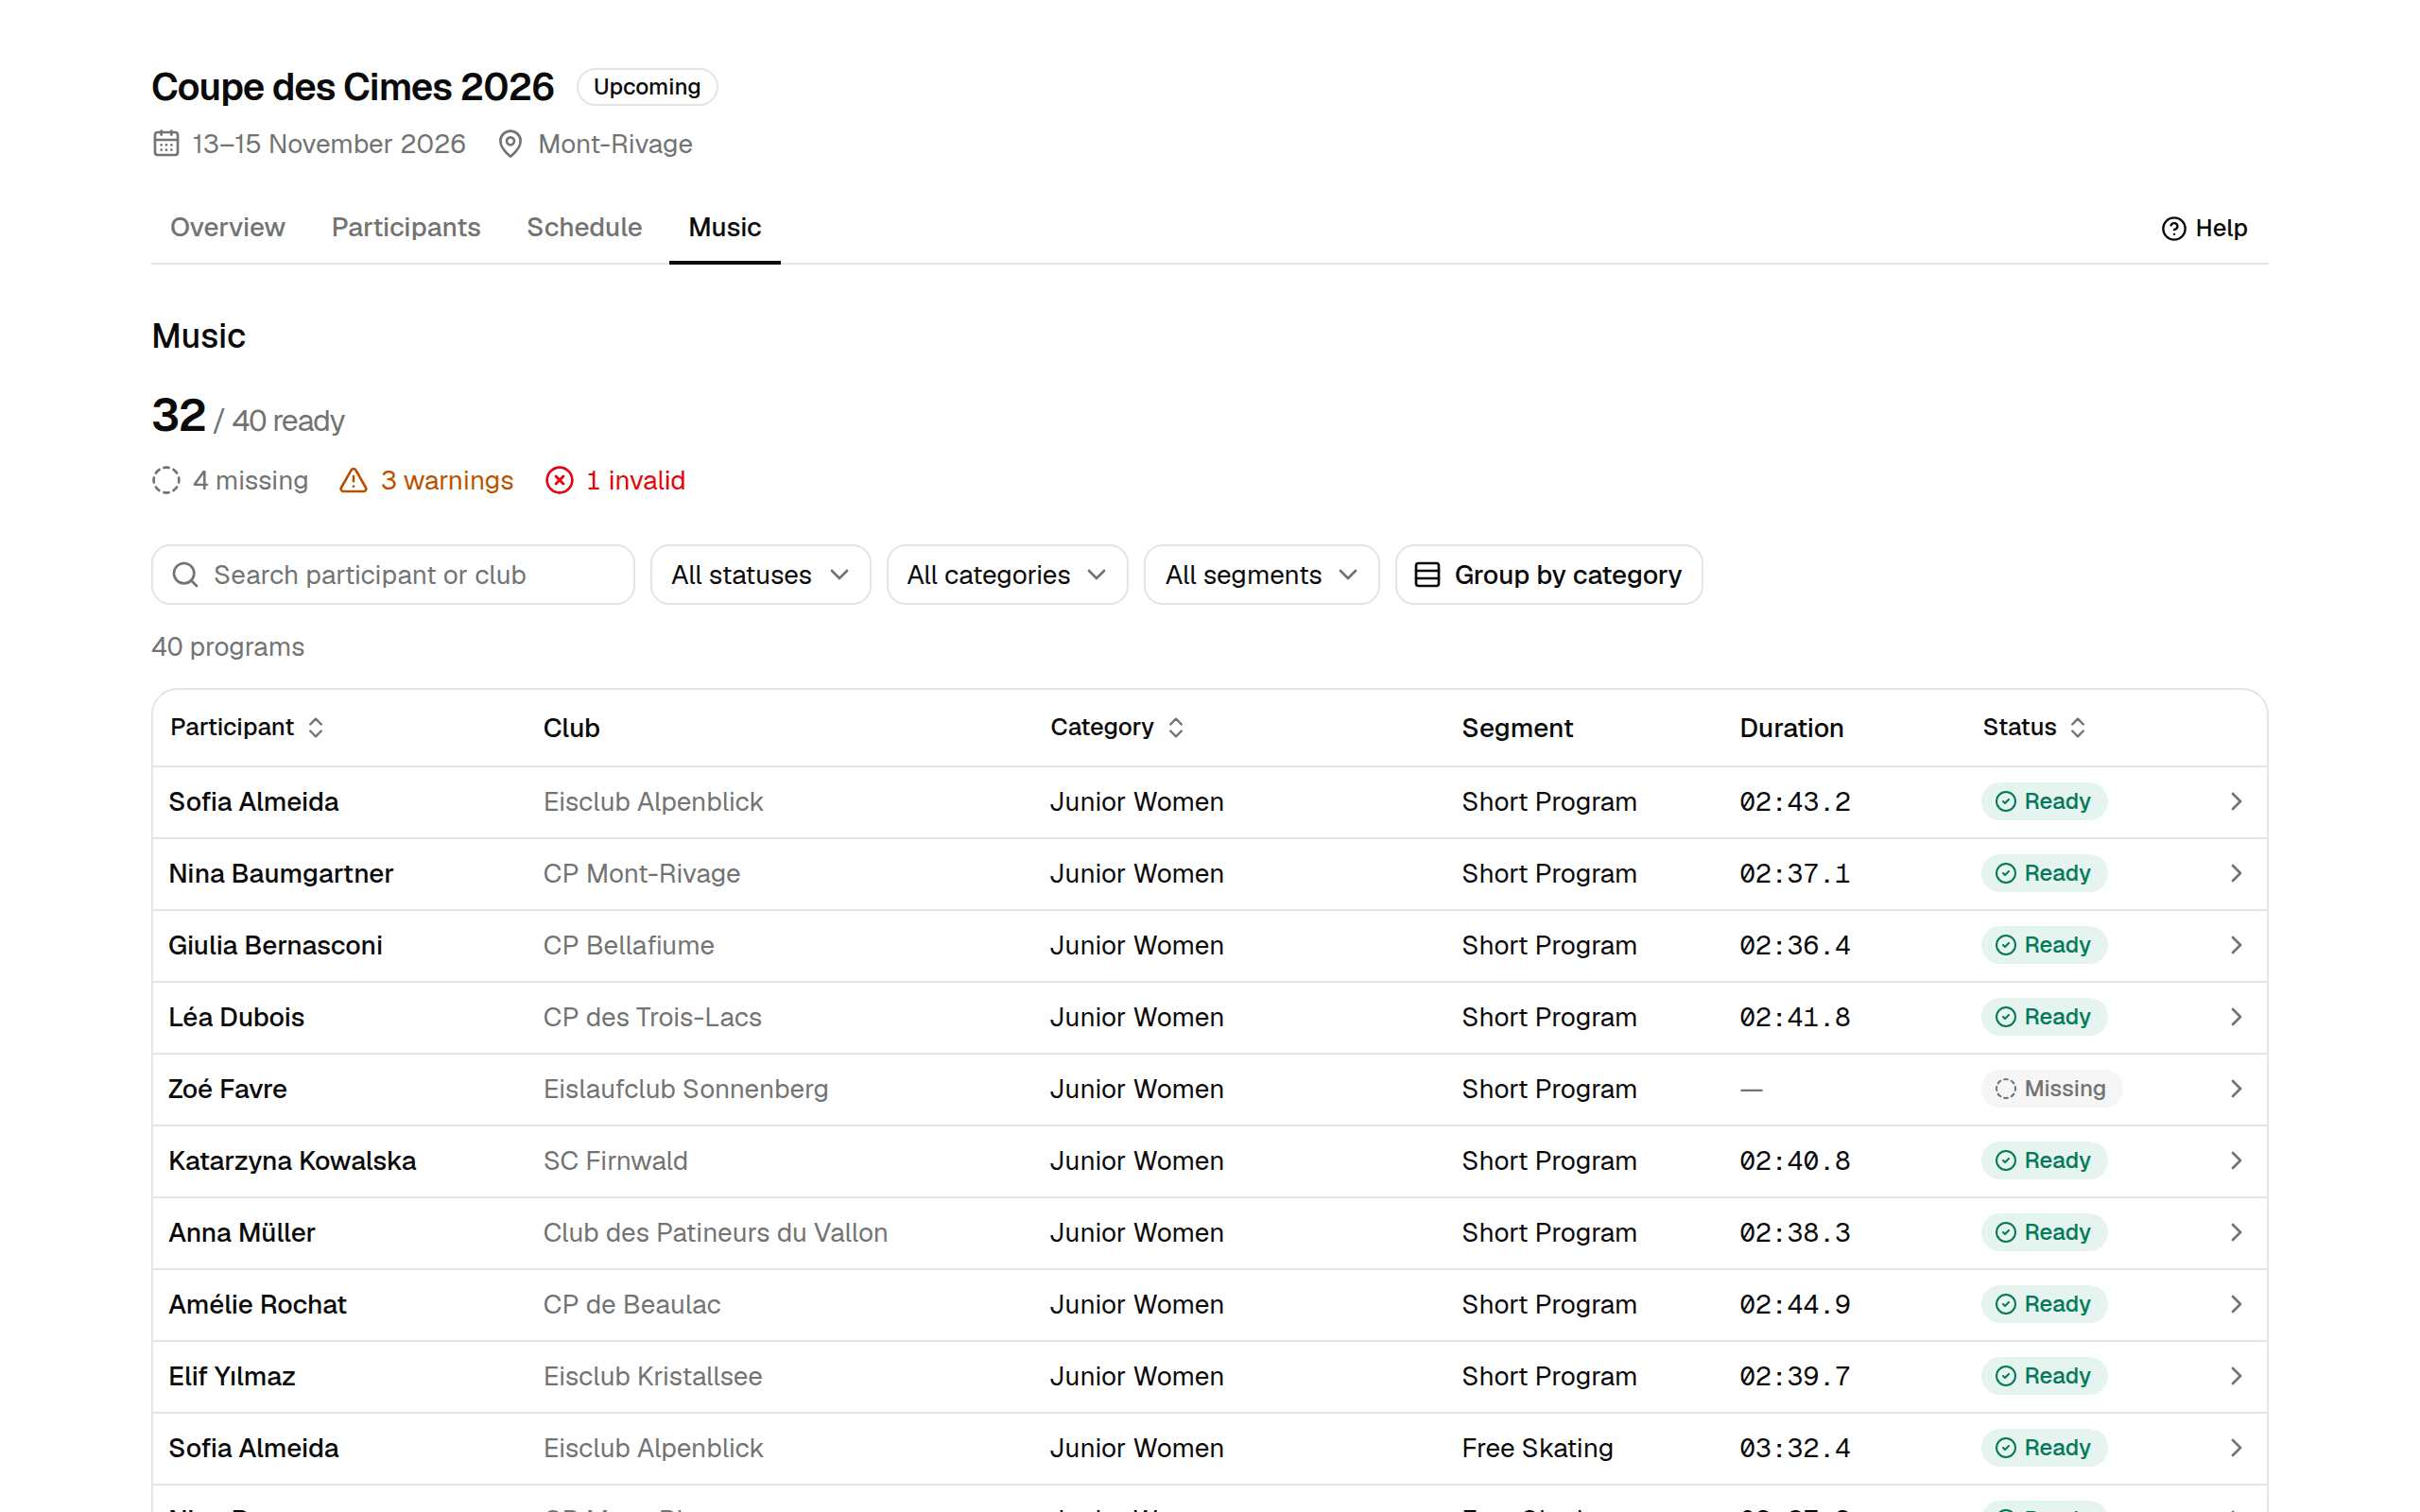Click the warning triangle icon next to 3 warnings
This screenshot has width=2420, height=1512.
click(x=353, y=481)
